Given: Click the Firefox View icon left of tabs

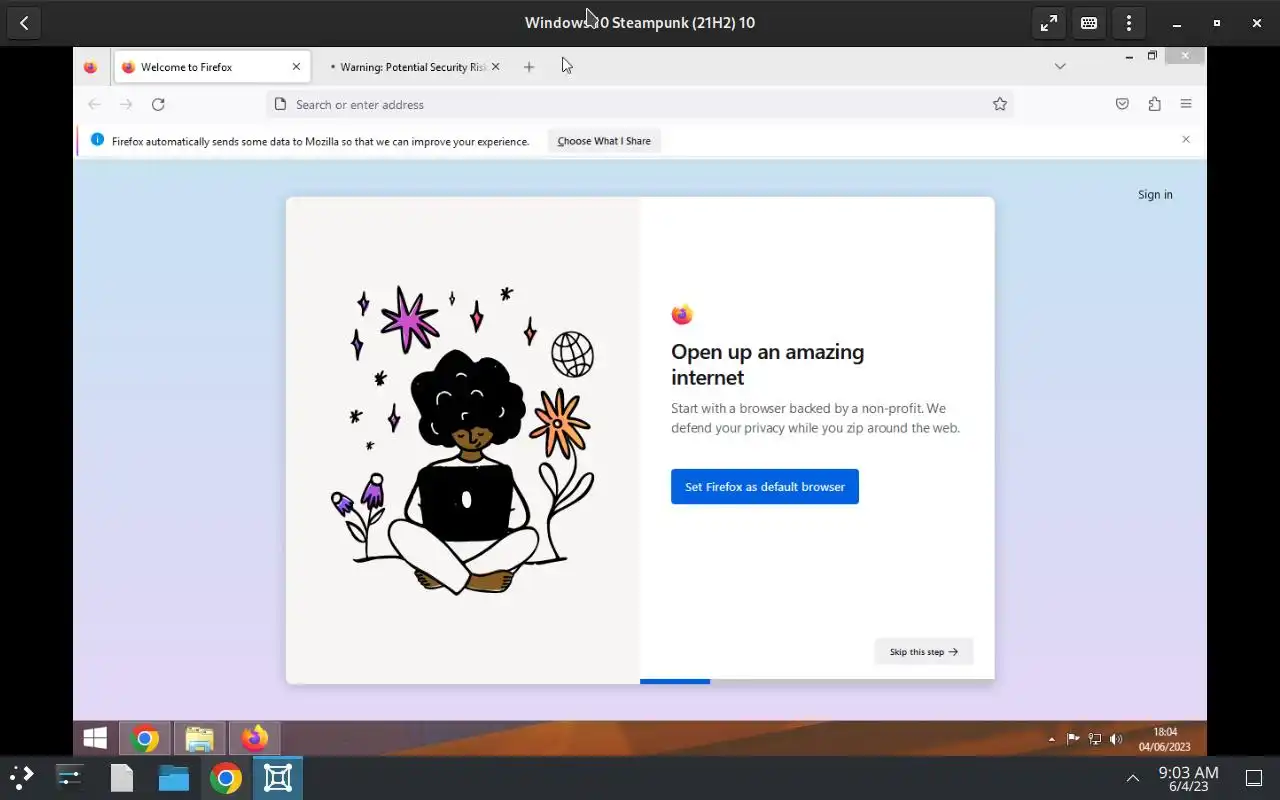Looking at the screenshot, I should (90, 67).
